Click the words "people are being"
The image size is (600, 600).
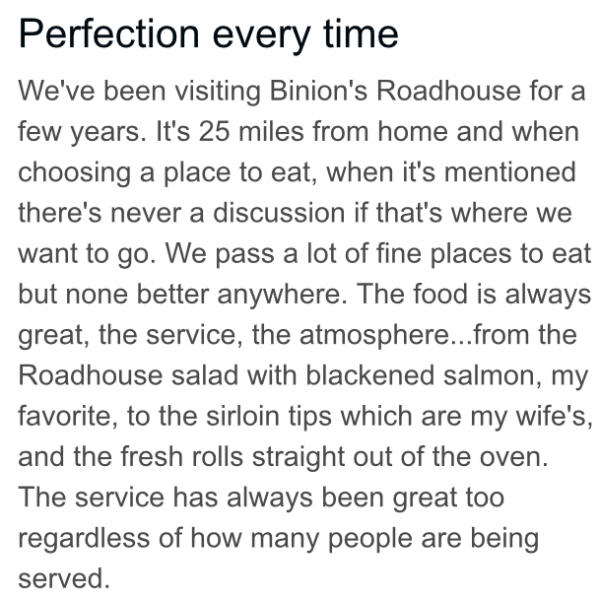(x=434, y=539)
